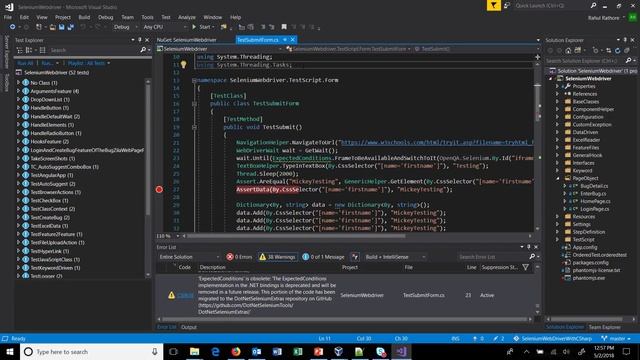Click Refresh icon in Solution Explorer toolbar

click(x=618, y=50)
